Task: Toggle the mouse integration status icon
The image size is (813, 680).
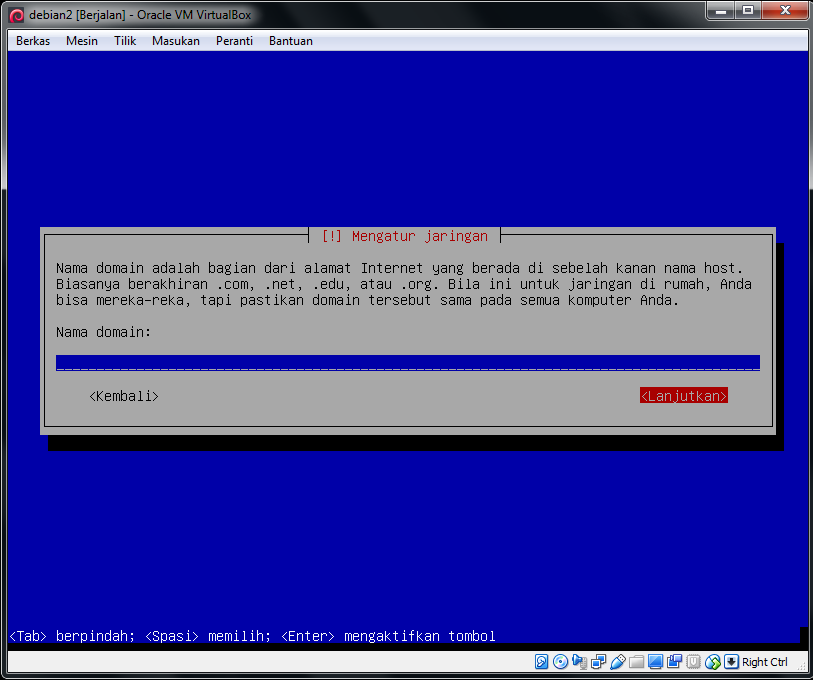Action: [712, 662]
